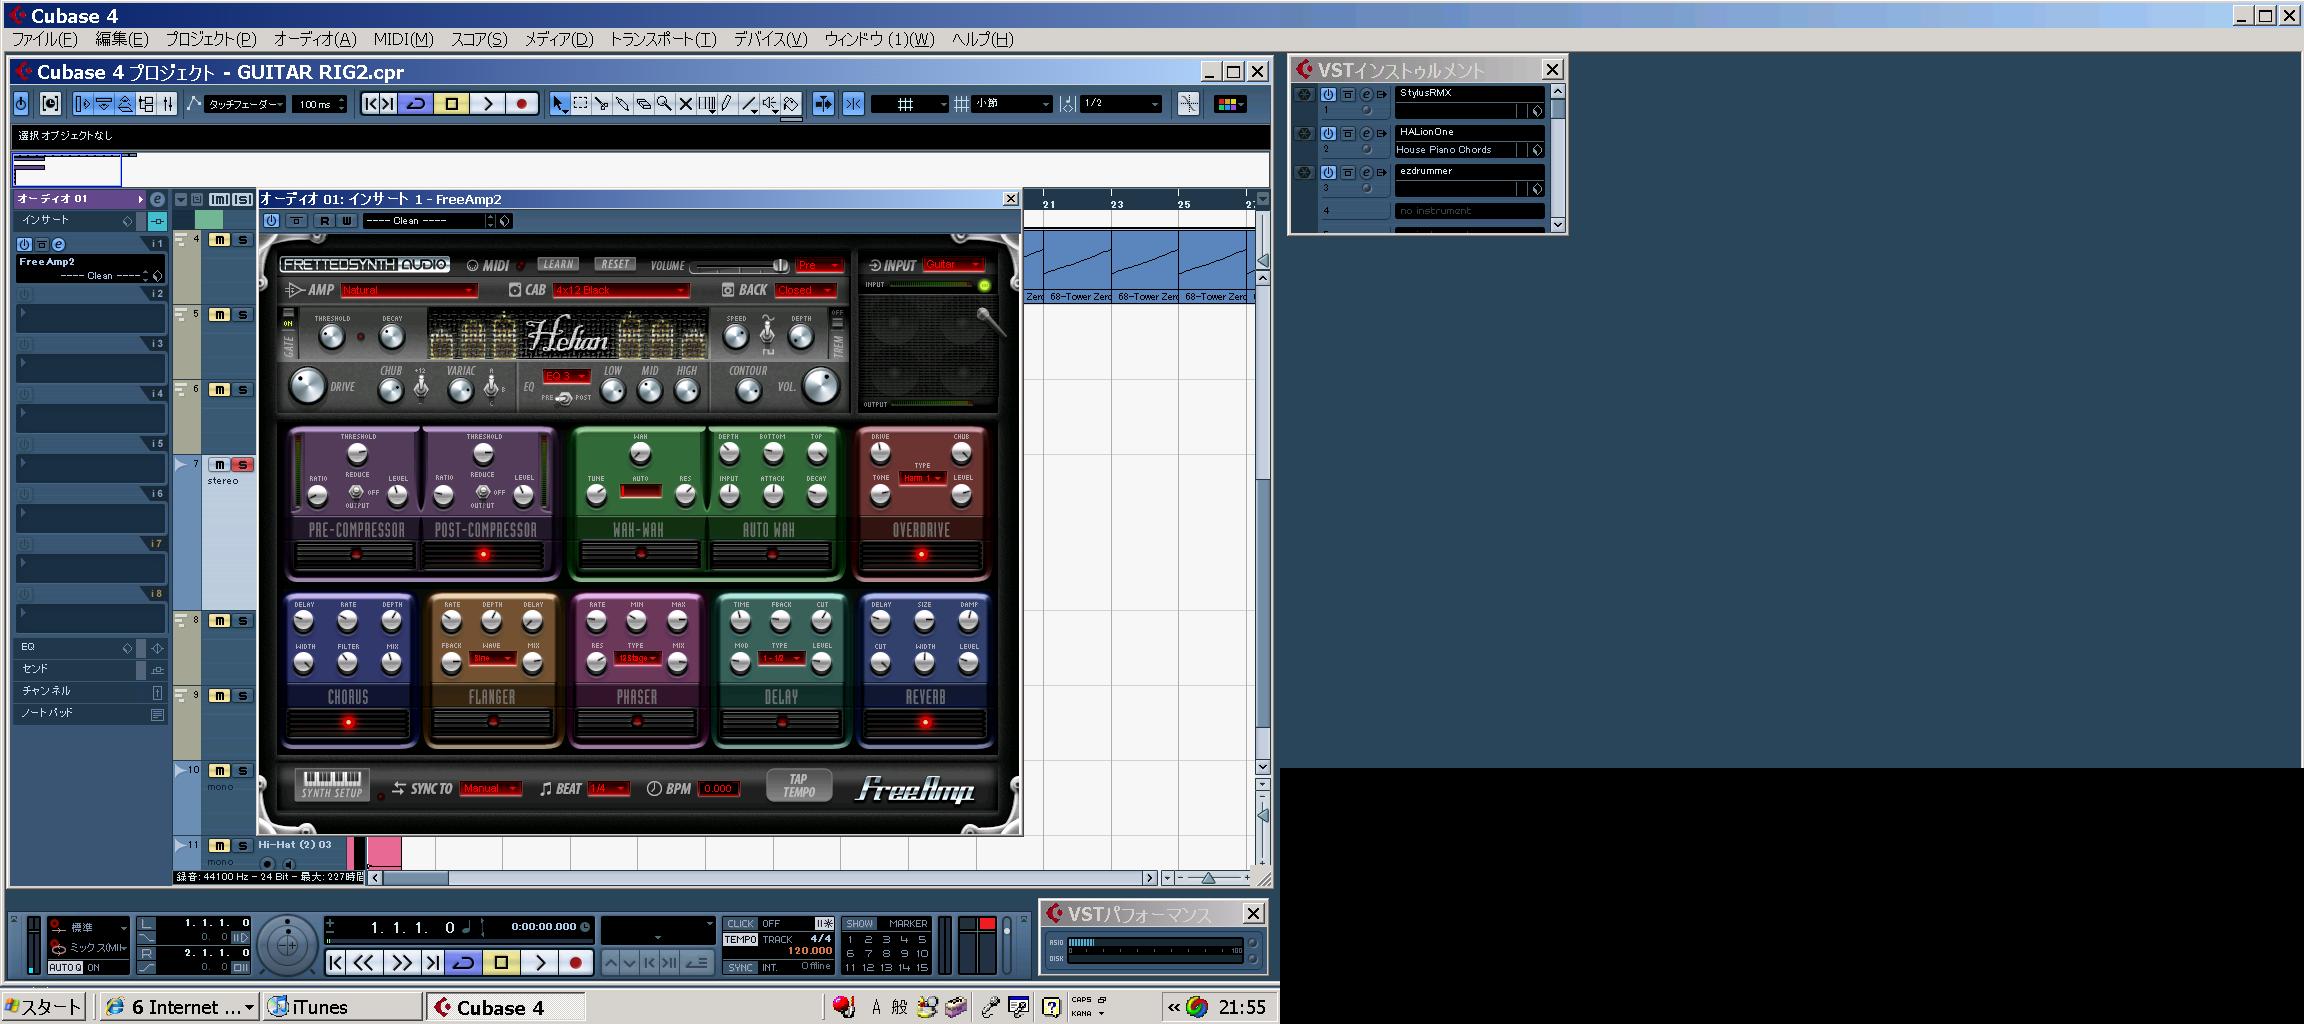Toggle the Autoscroll button
The image size is (2304, 1024).
pyautogui.click(x=822, y=103)
